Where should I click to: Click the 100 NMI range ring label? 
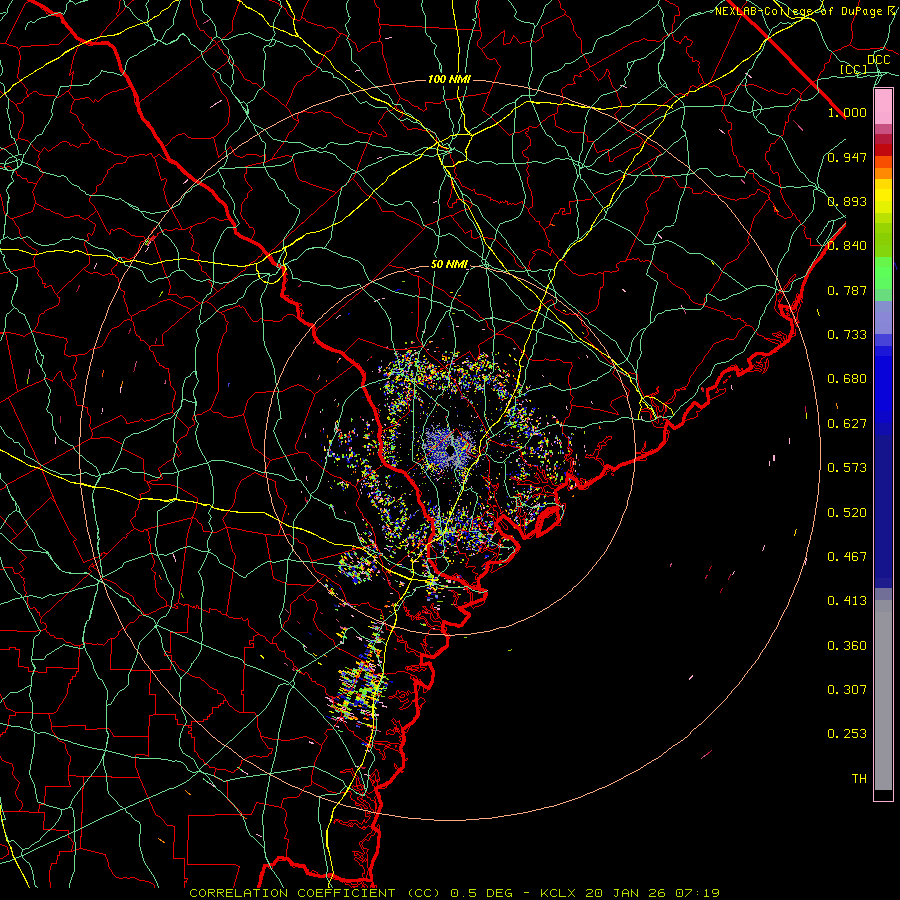point(449,79)
